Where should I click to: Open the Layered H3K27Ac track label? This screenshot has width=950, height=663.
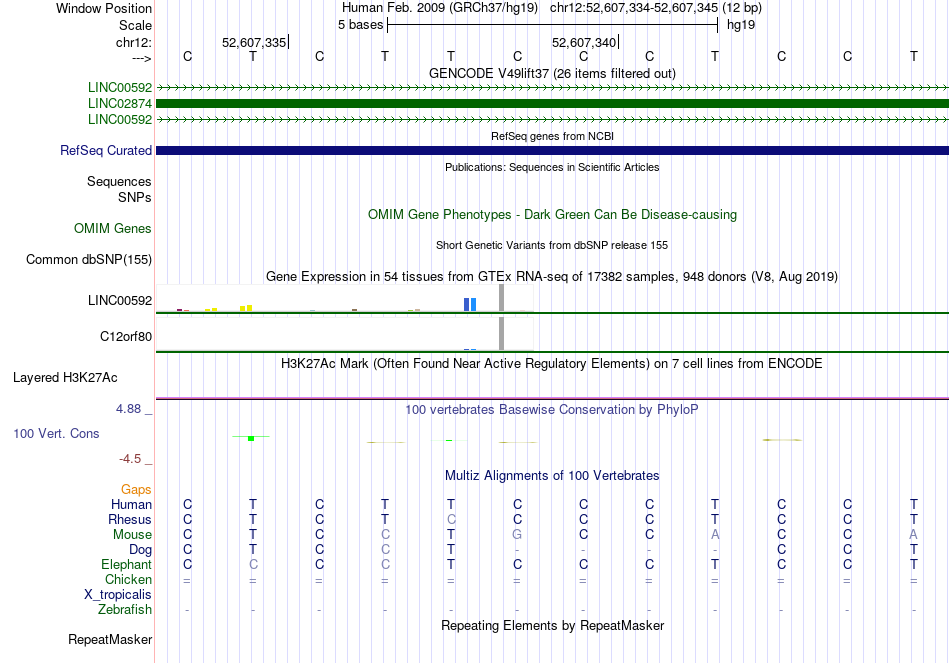(x=65, y=378)
